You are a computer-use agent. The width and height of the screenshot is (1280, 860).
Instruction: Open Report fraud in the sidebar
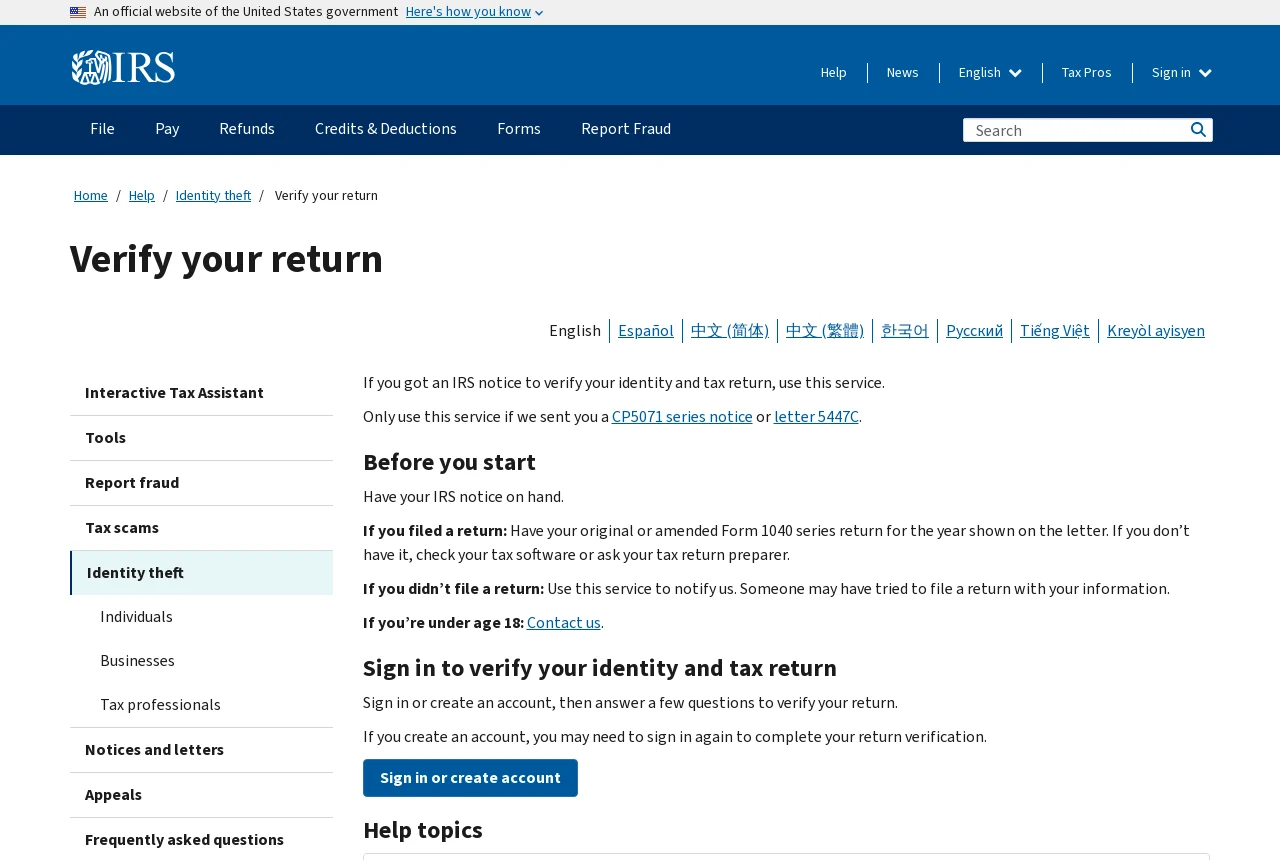pyautogui.click(x=201, y=483)
